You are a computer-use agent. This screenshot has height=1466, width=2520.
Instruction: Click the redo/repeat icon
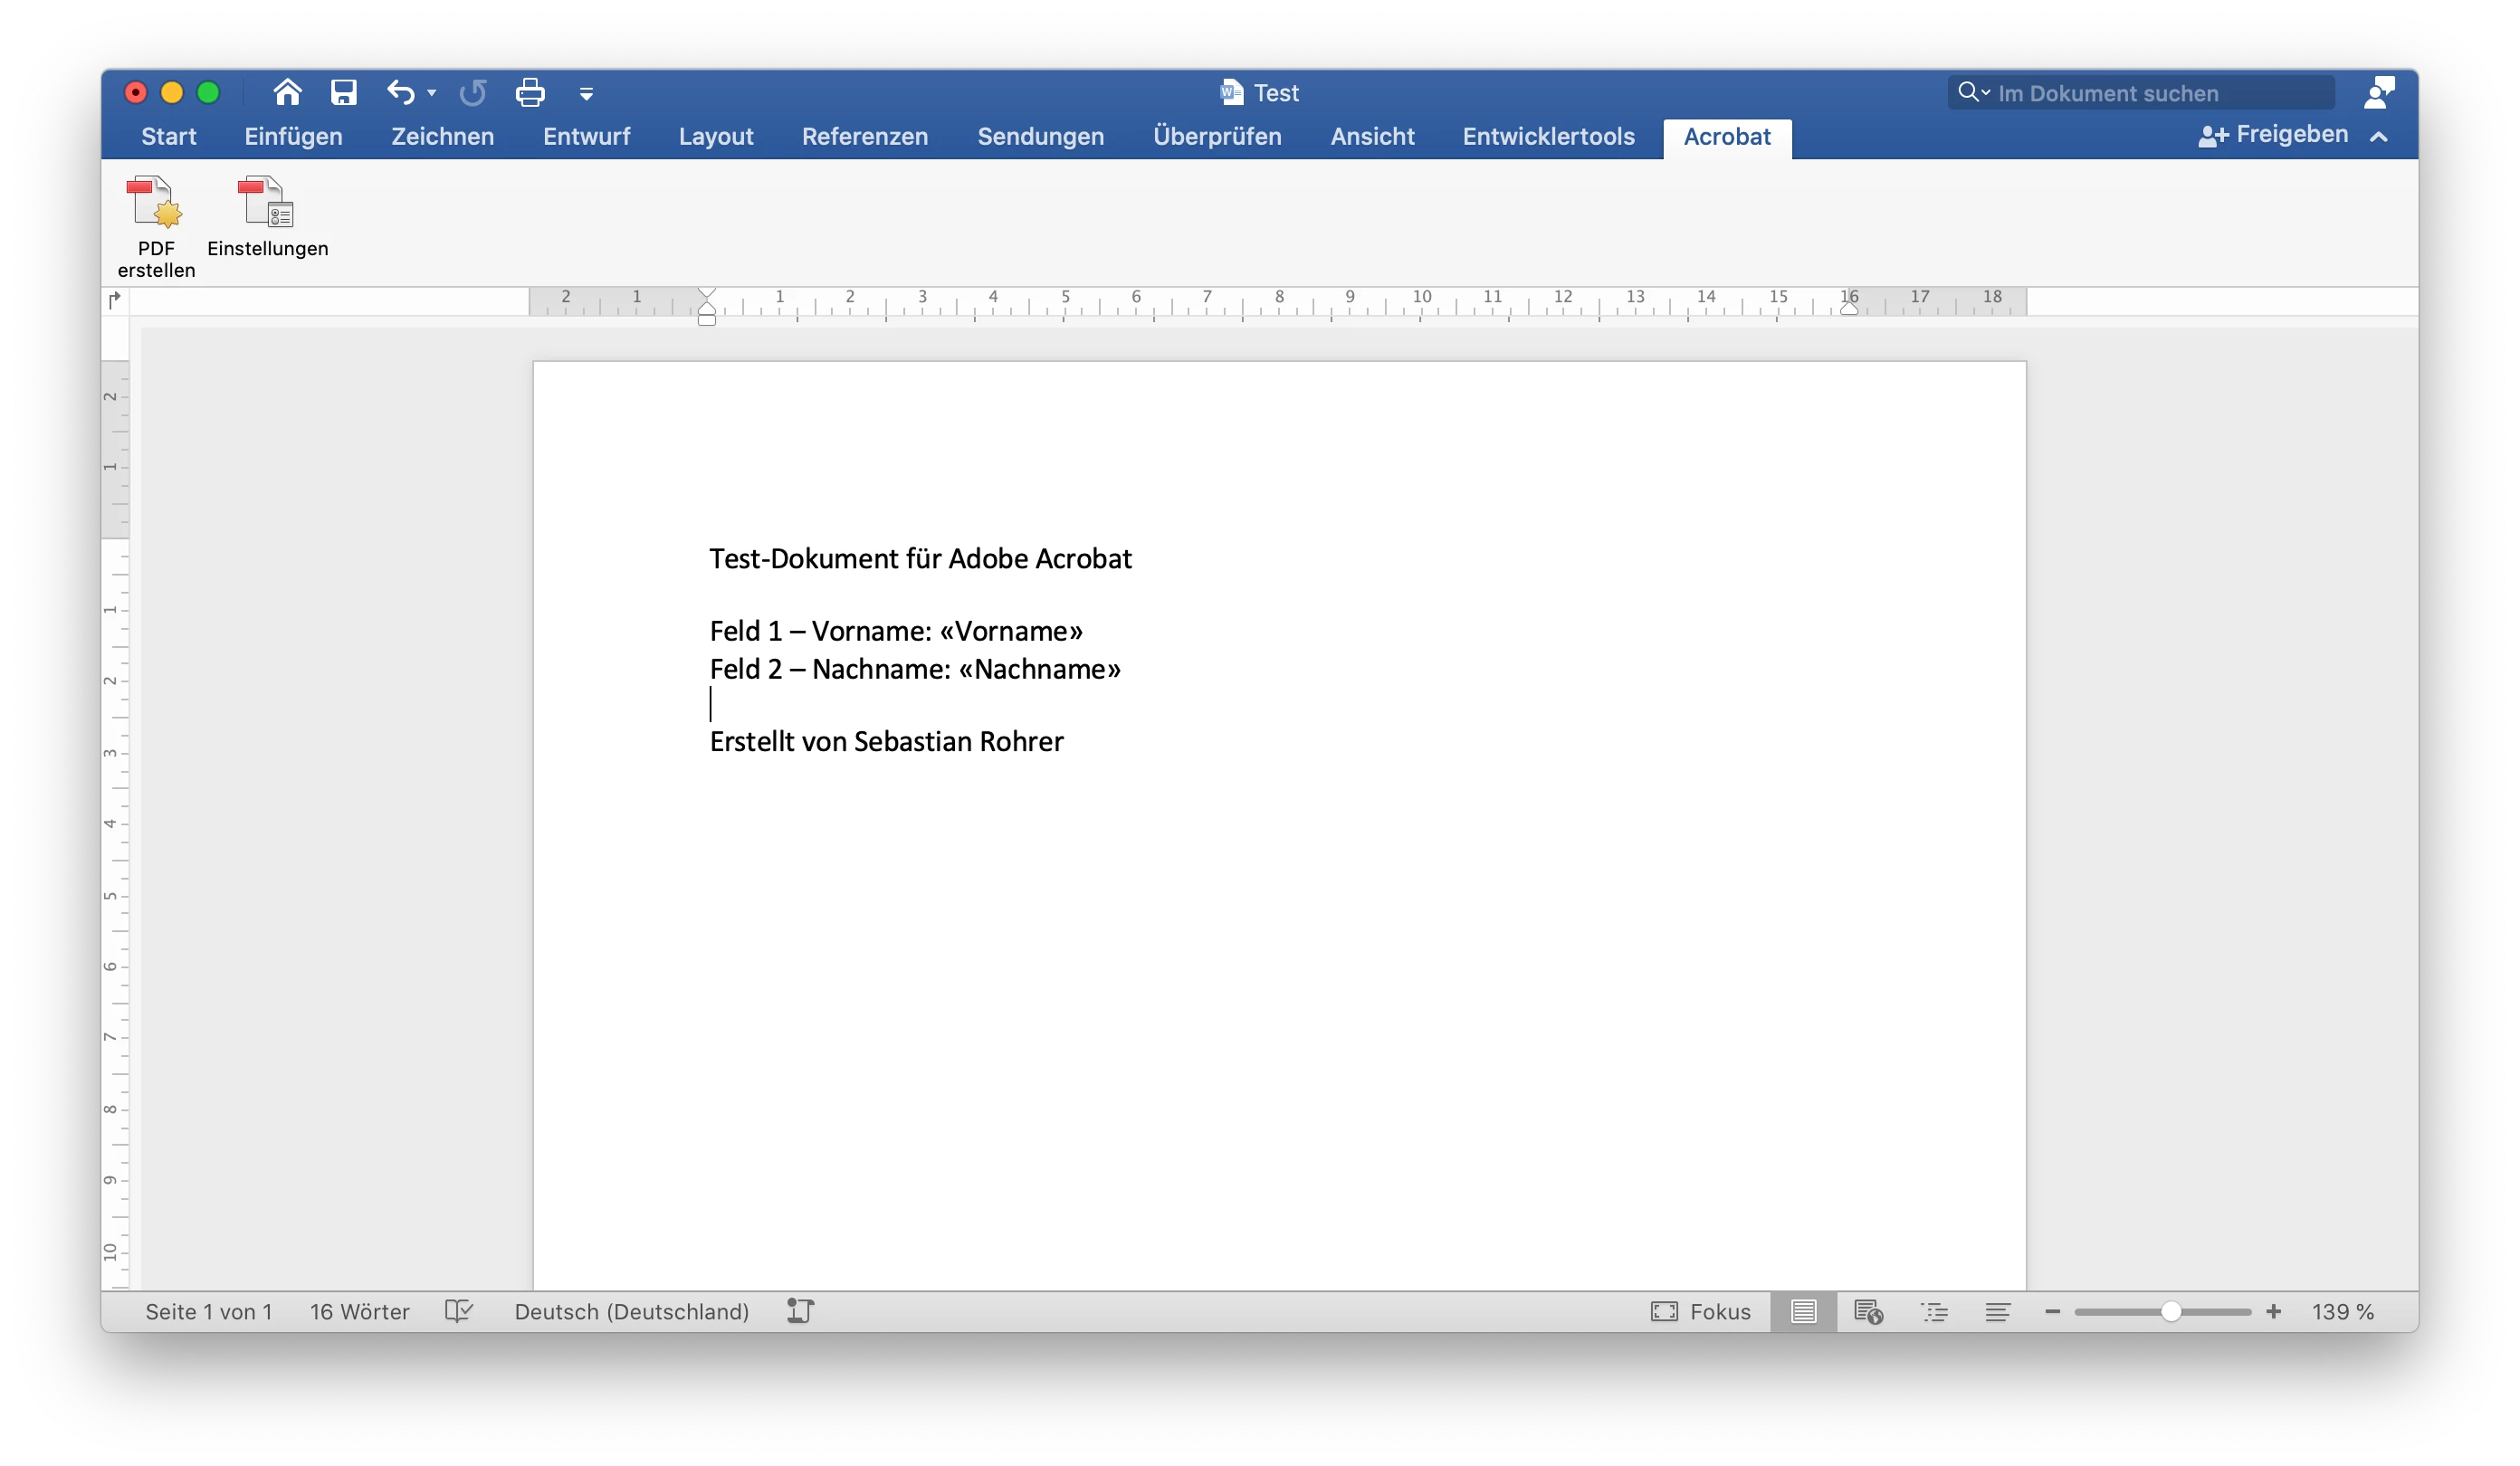click(x=473, y=93)
